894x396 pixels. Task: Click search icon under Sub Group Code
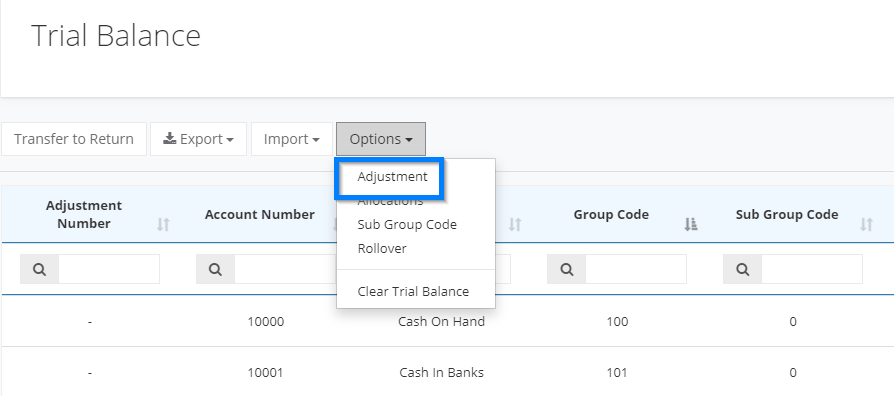[x=742, y=269]
